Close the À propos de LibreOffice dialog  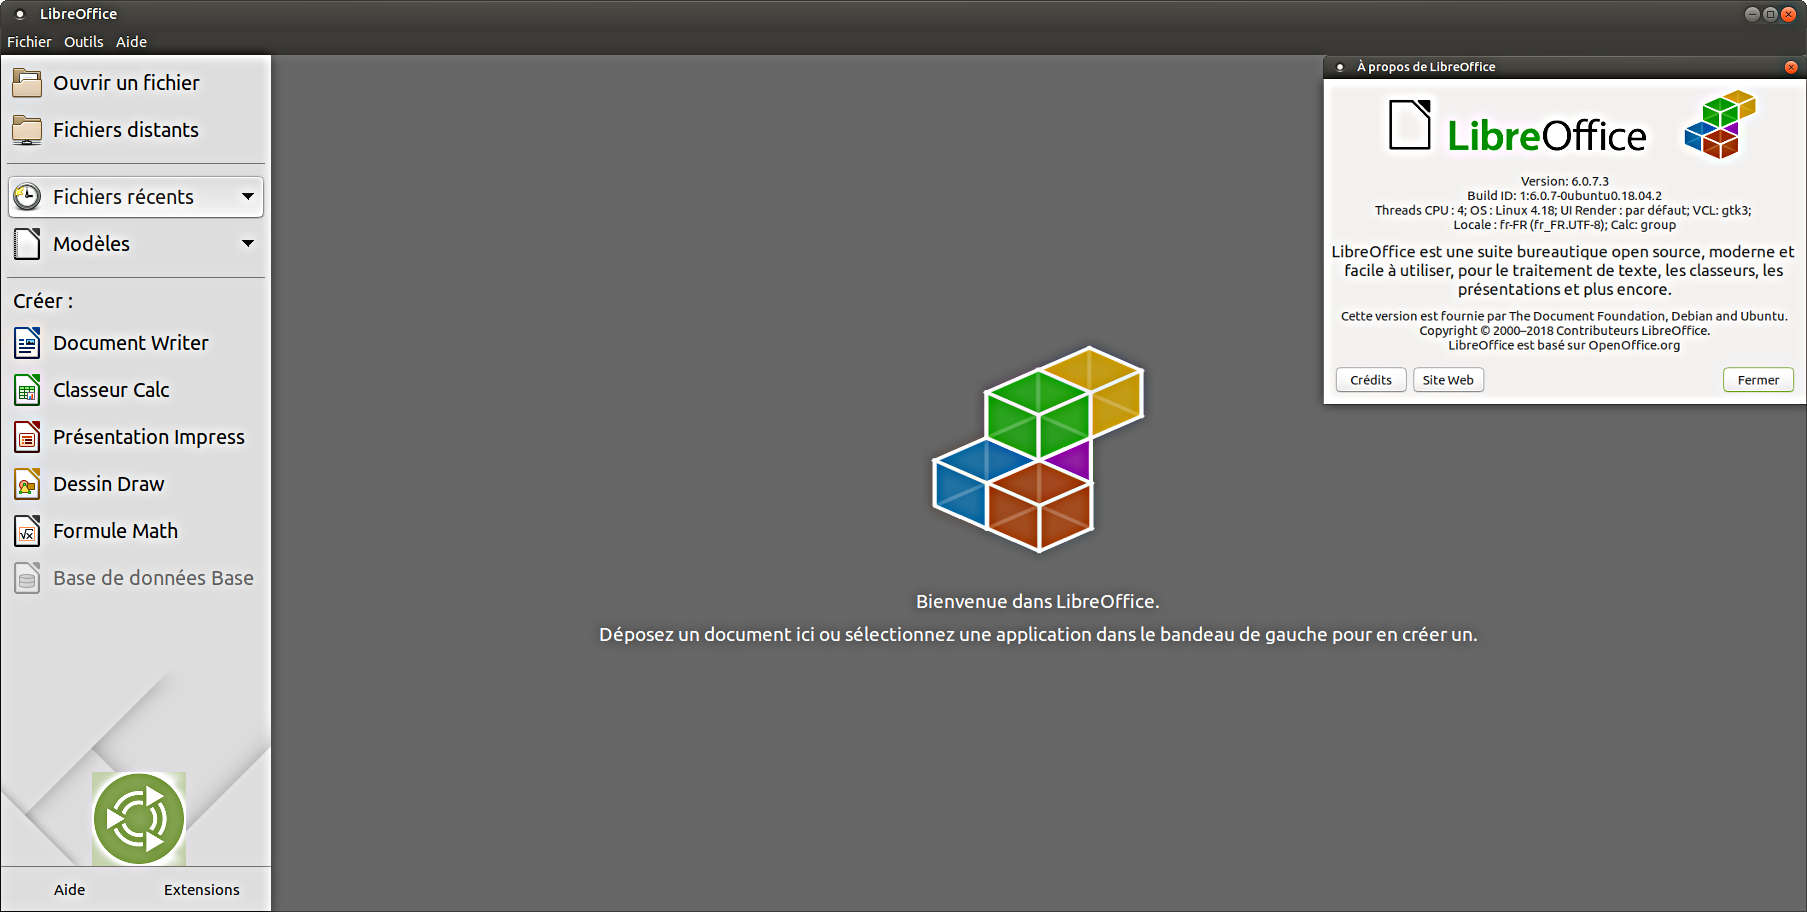pyautogui.click(x=1791, y=67)
